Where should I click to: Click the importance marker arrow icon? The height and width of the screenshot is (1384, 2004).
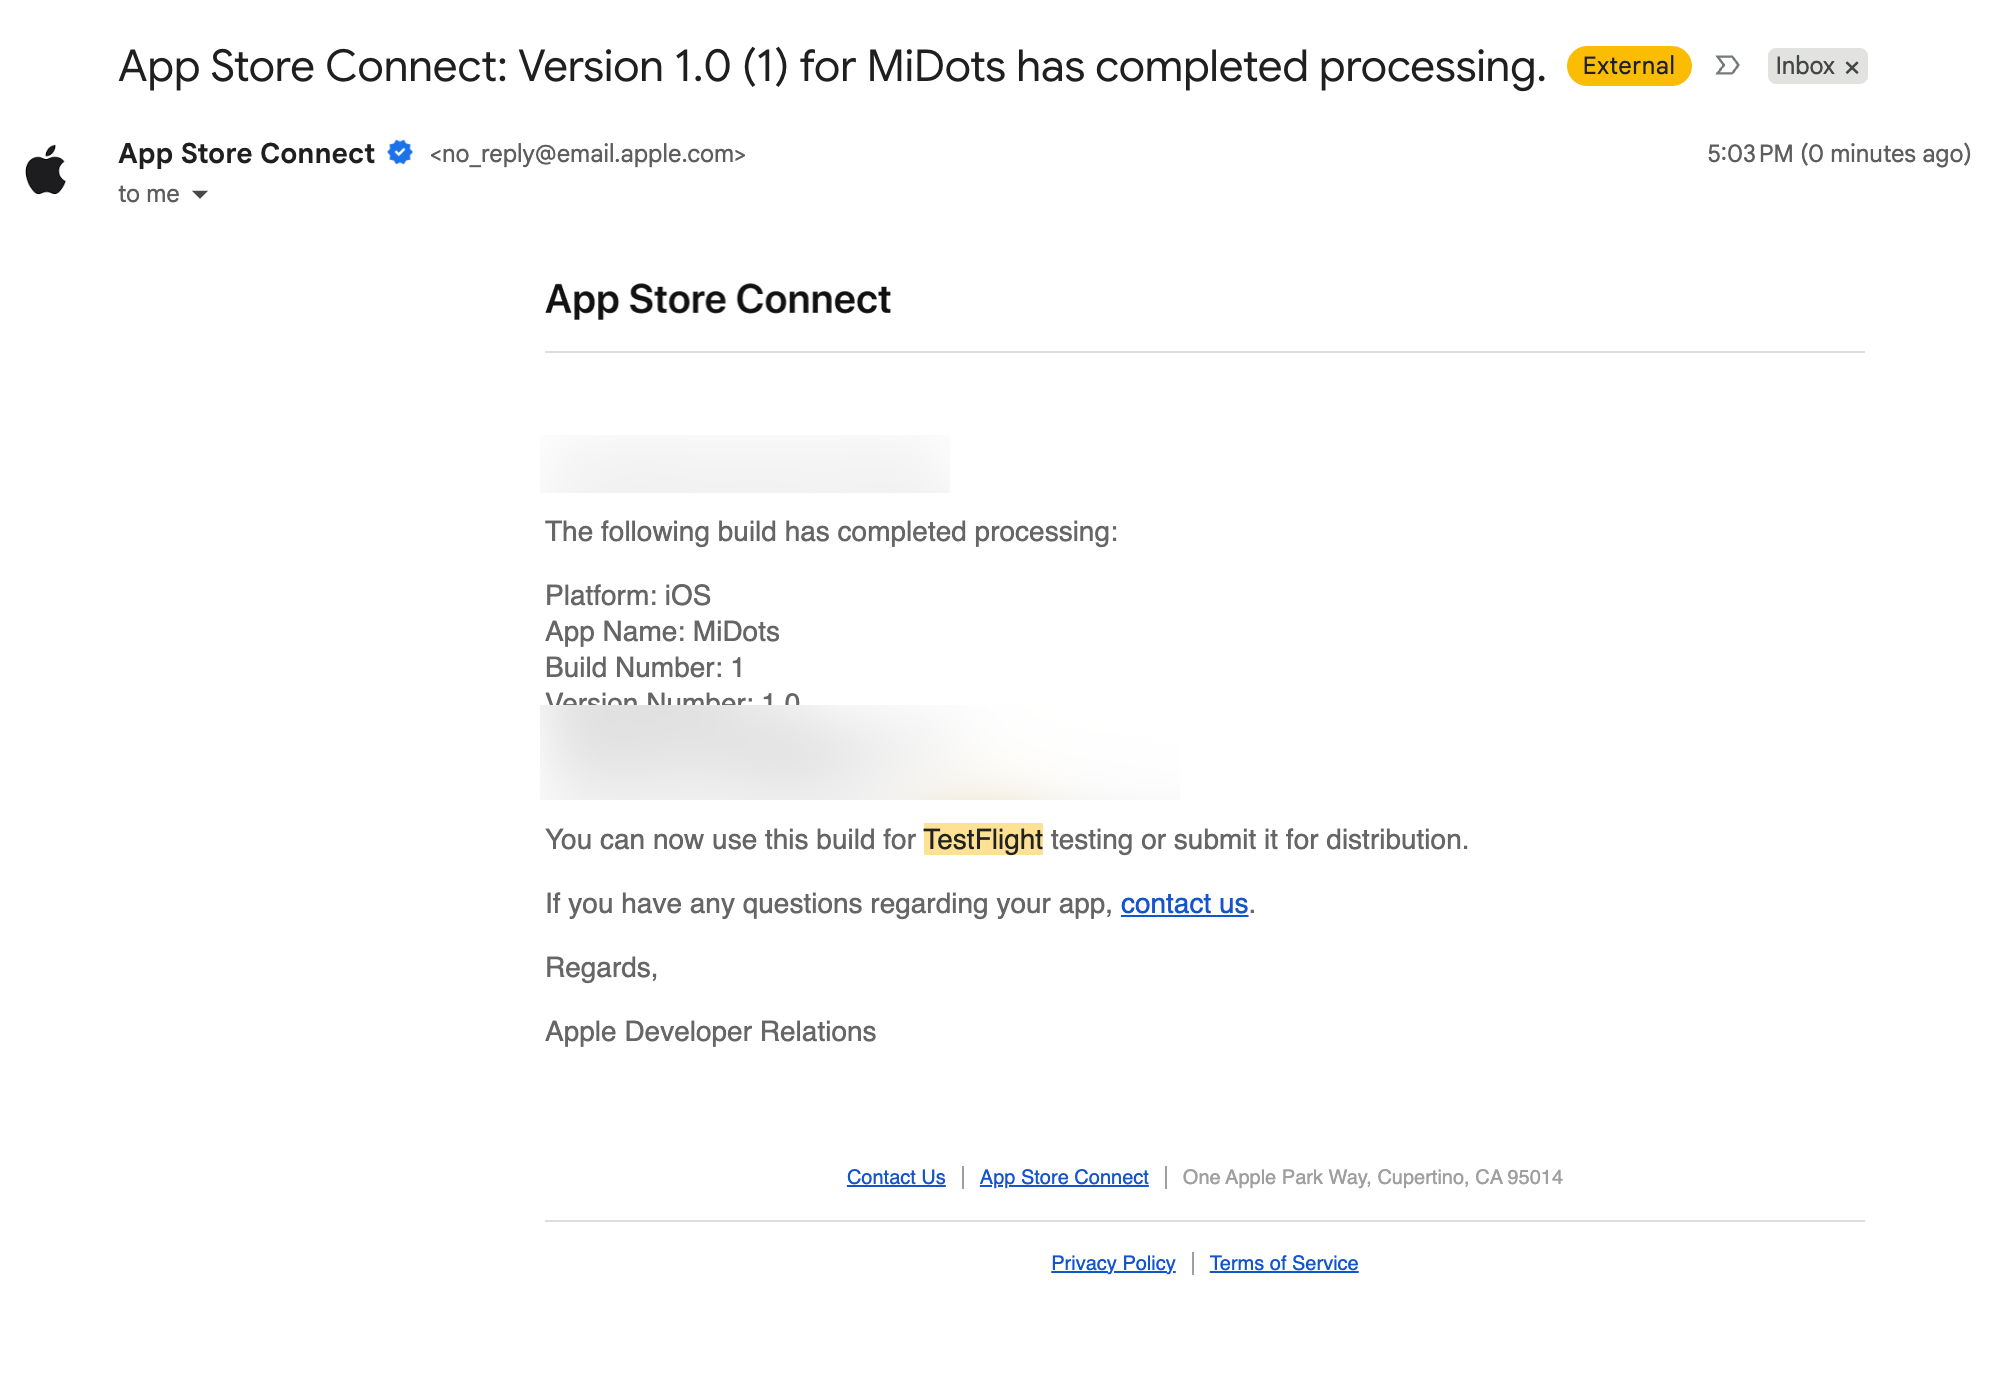pyautogui.click(x=1727, y=66)
